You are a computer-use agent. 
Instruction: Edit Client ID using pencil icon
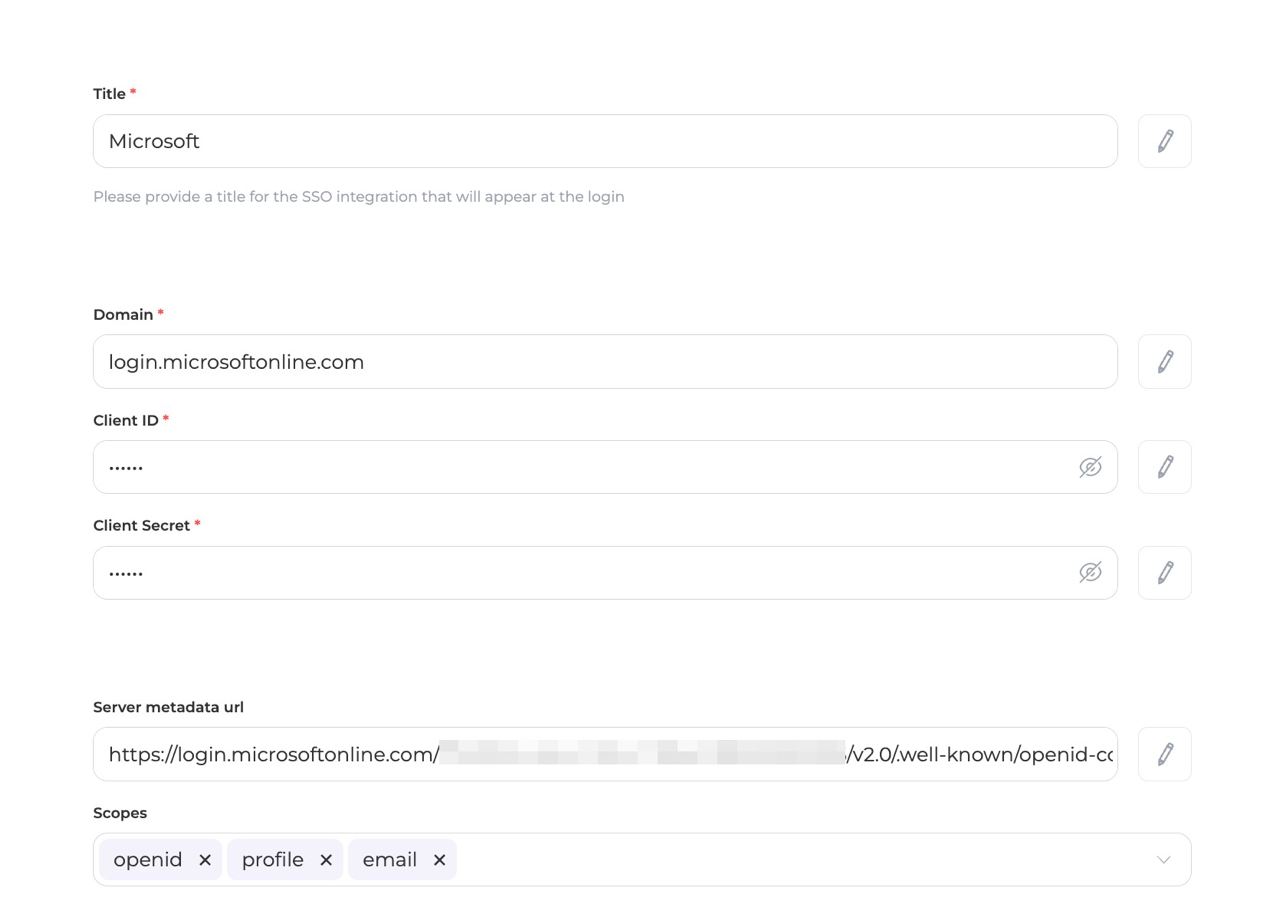point(1165,467)
